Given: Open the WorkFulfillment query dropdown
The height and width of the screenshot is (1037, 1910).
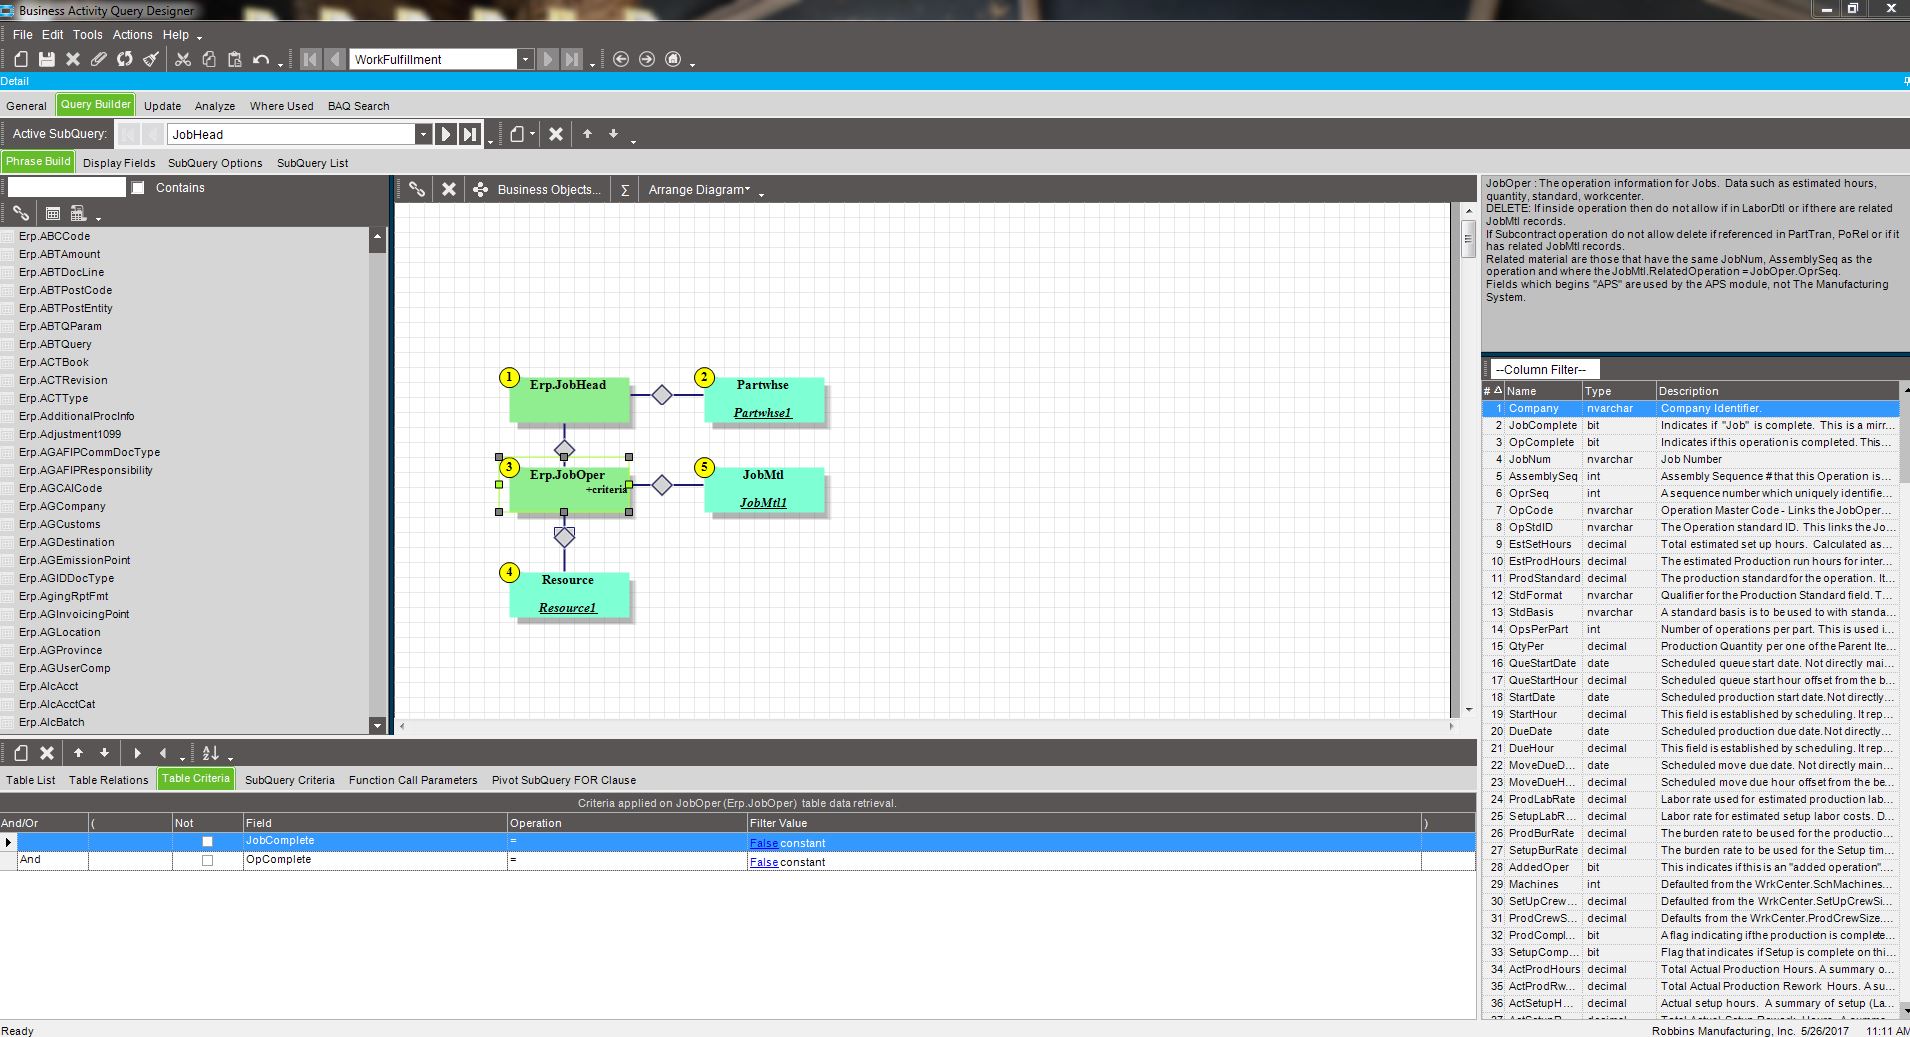Looking at the screenshot, I should click(525, 59).
